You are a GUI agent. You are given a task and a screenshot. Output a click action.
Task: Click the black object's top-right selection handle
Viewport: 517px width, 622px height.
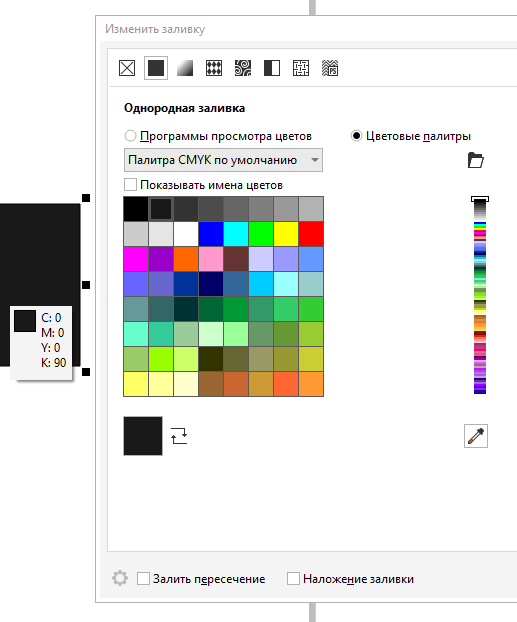click(86, 198)
